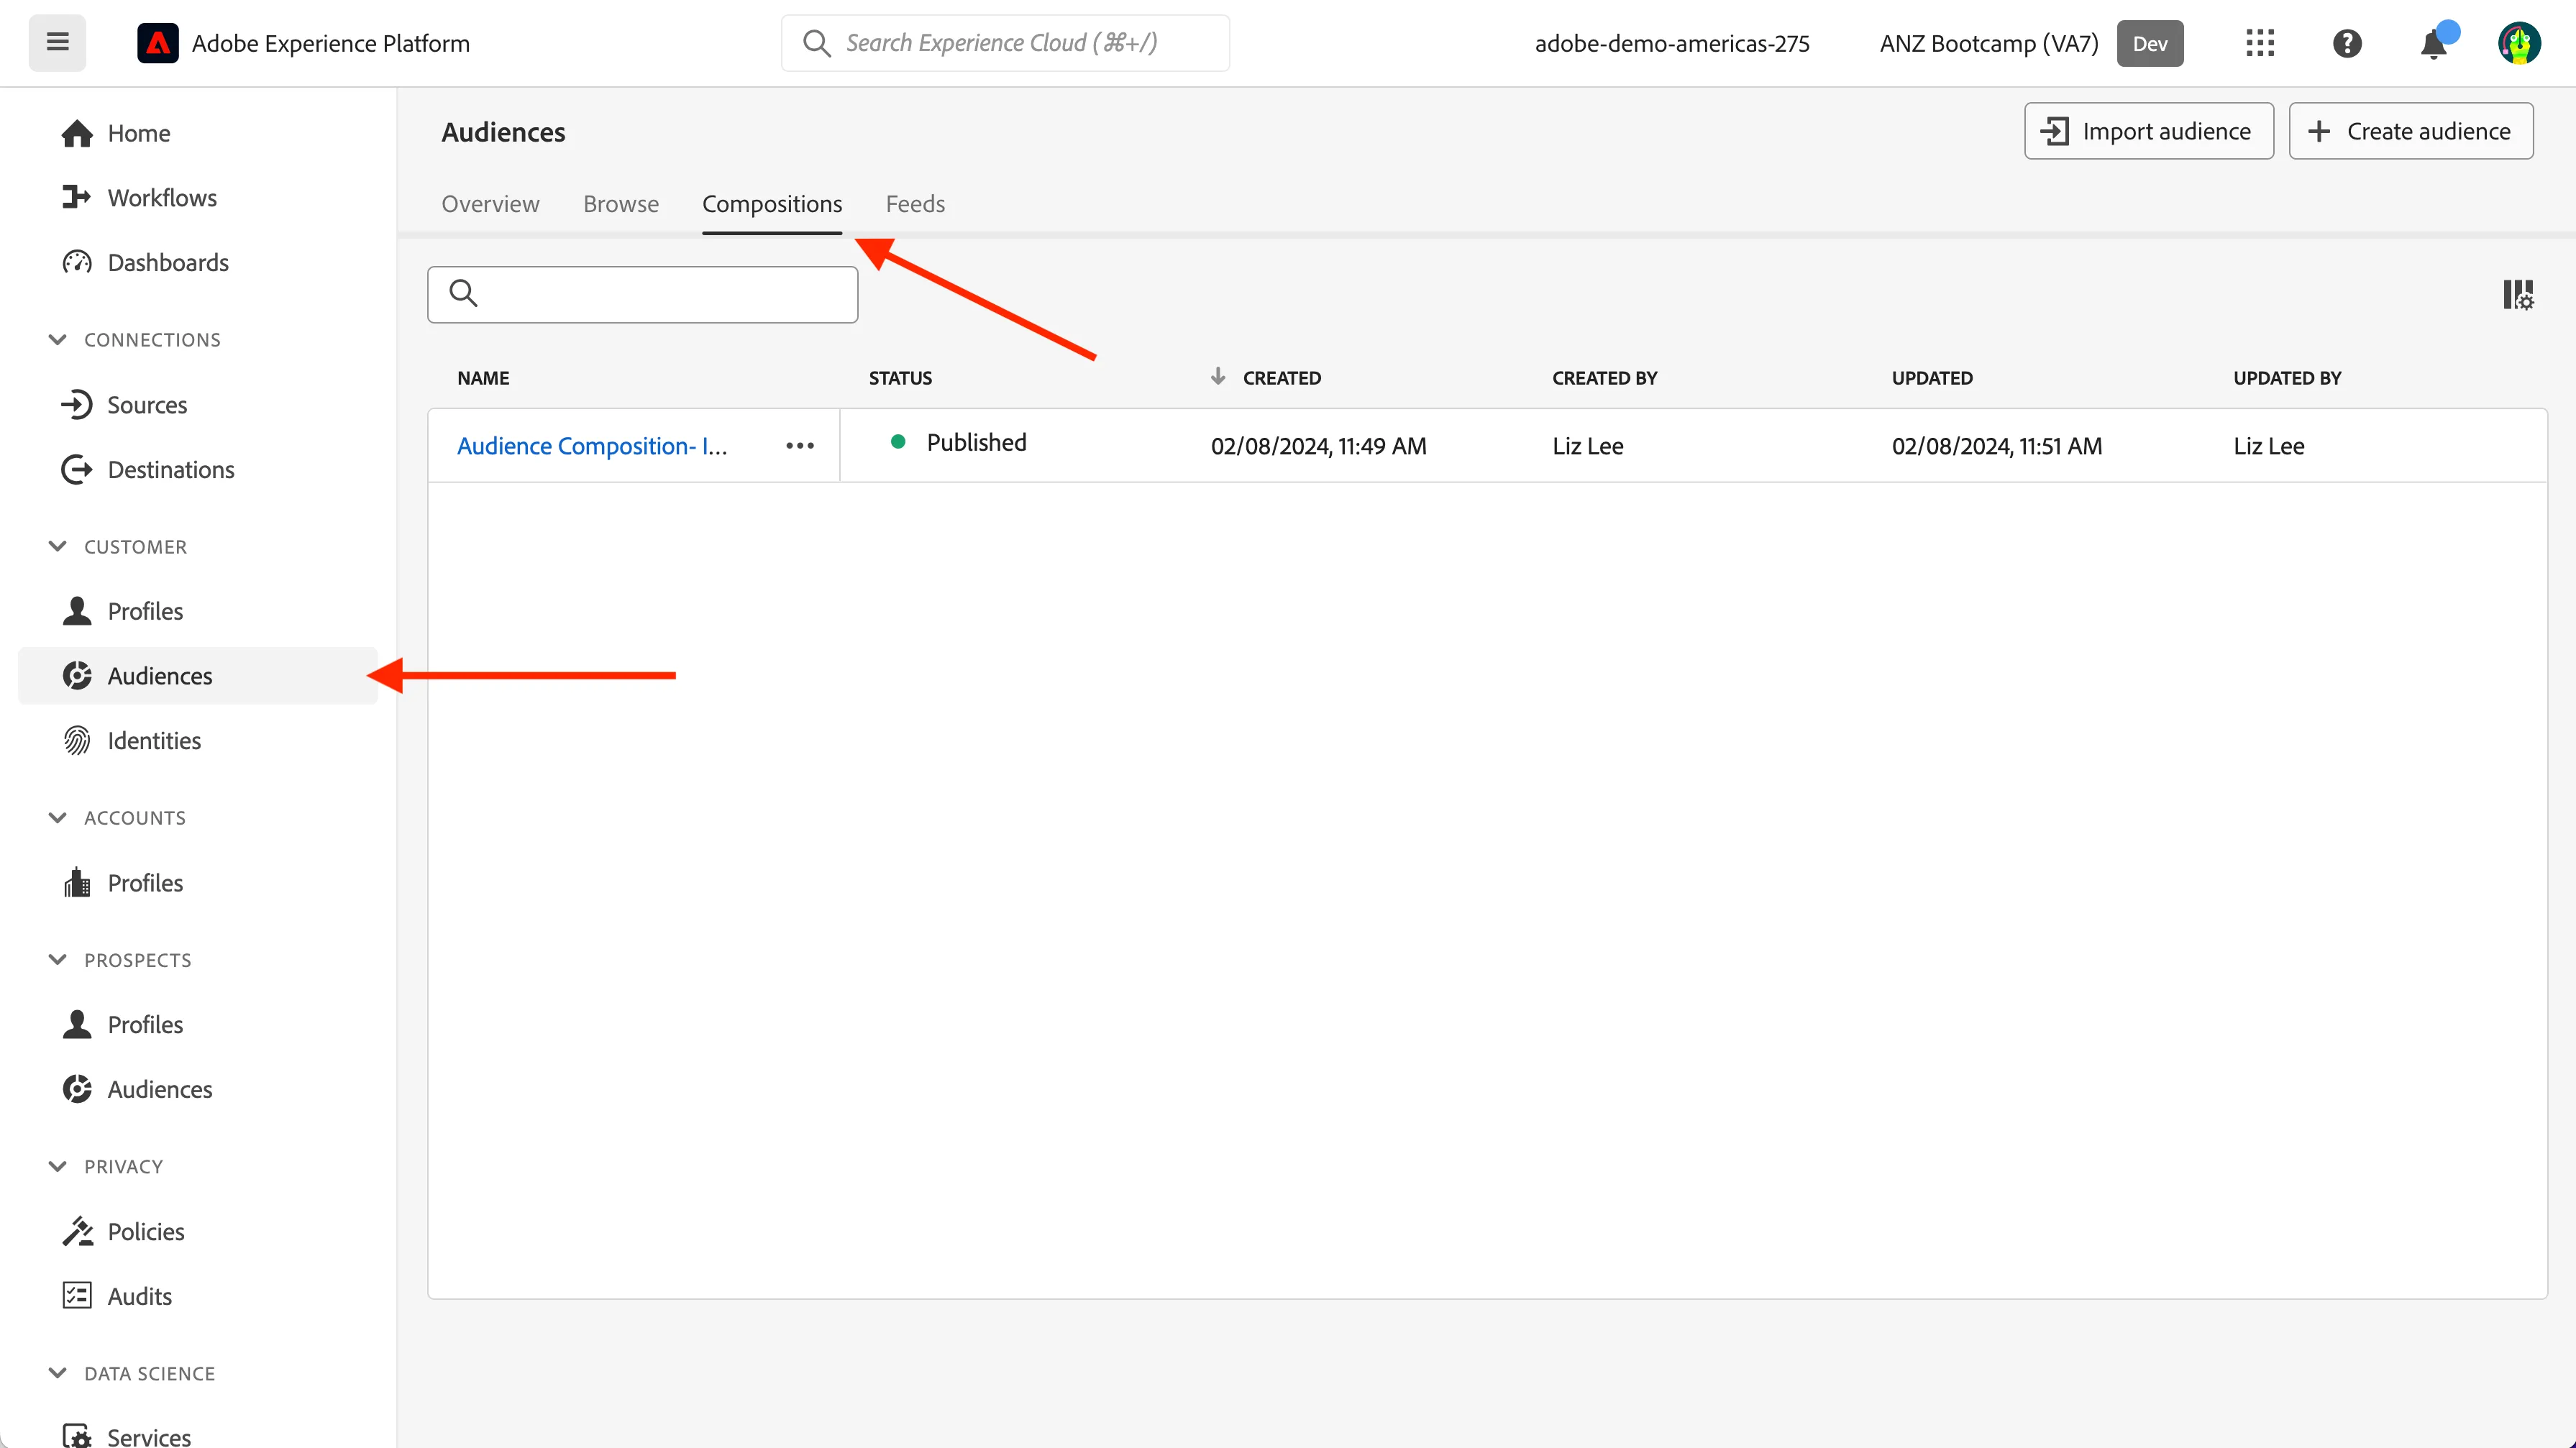Select Audiences under Customer section
The height and width of the screenshot is (1448, 2576).
198,676
